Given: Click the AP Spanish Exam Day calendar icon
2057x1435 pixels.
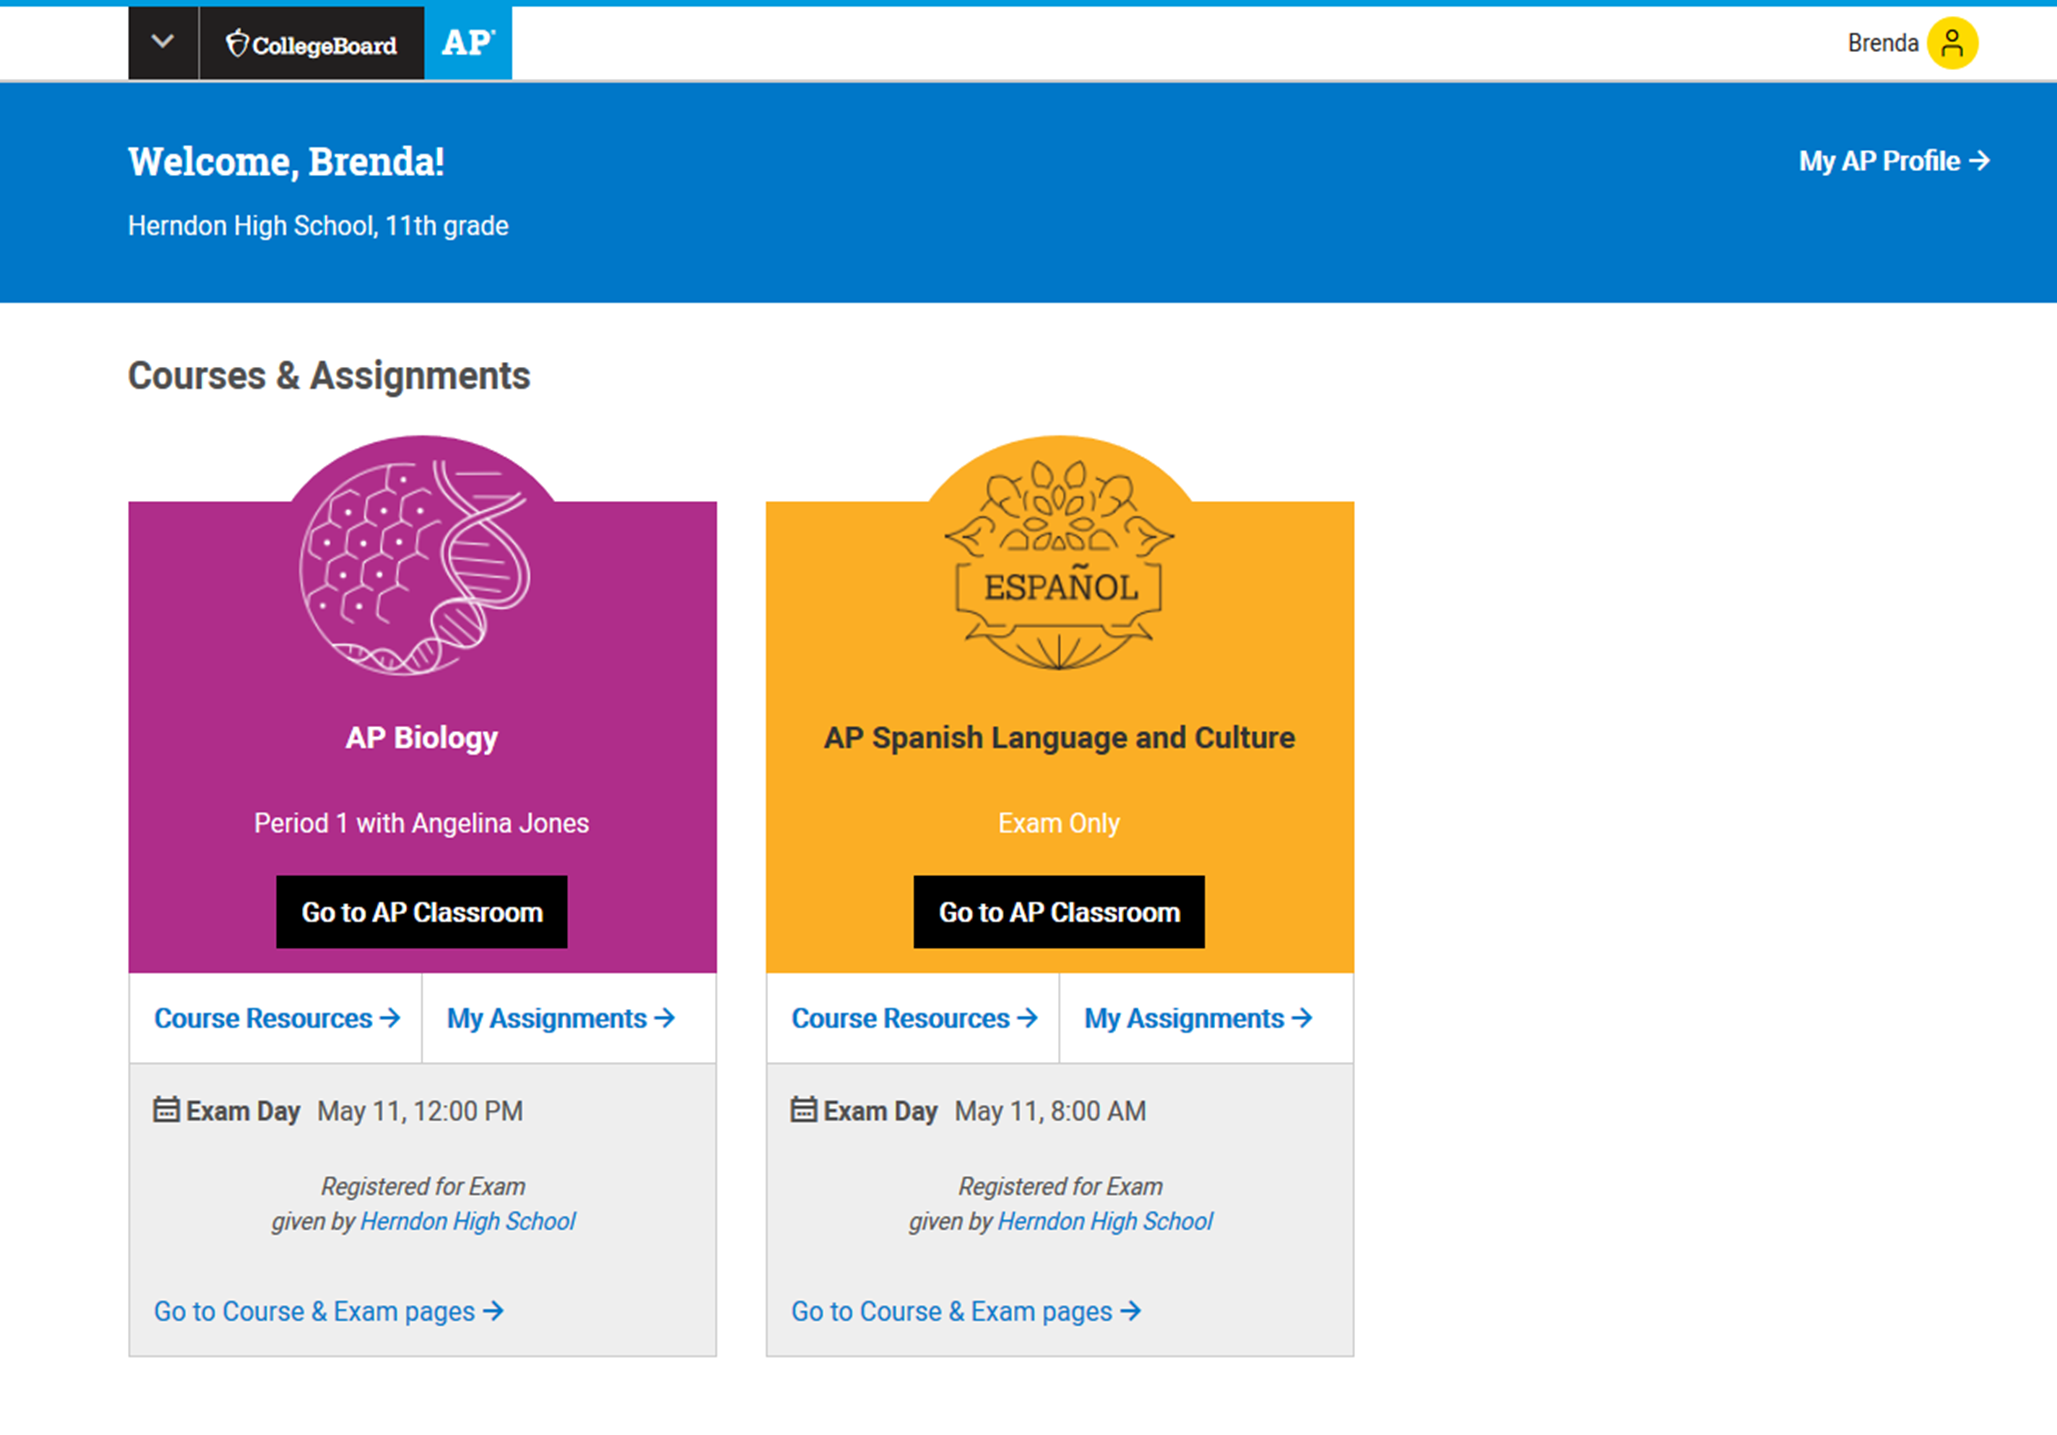Looking at the screenshot, I should (803, 1110).
